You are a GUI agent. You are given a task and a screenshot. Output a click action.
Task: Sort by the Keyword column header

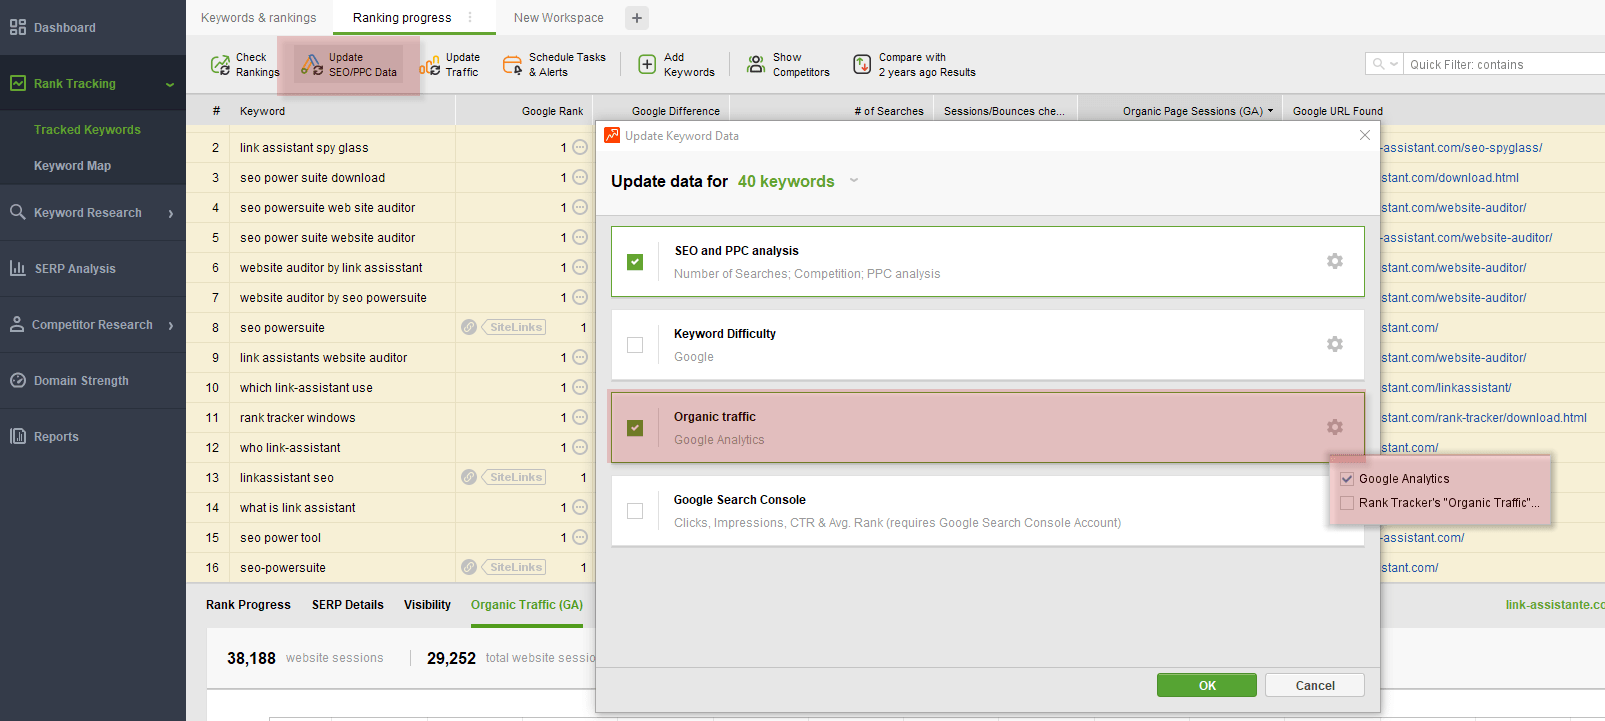coord(262,111)
